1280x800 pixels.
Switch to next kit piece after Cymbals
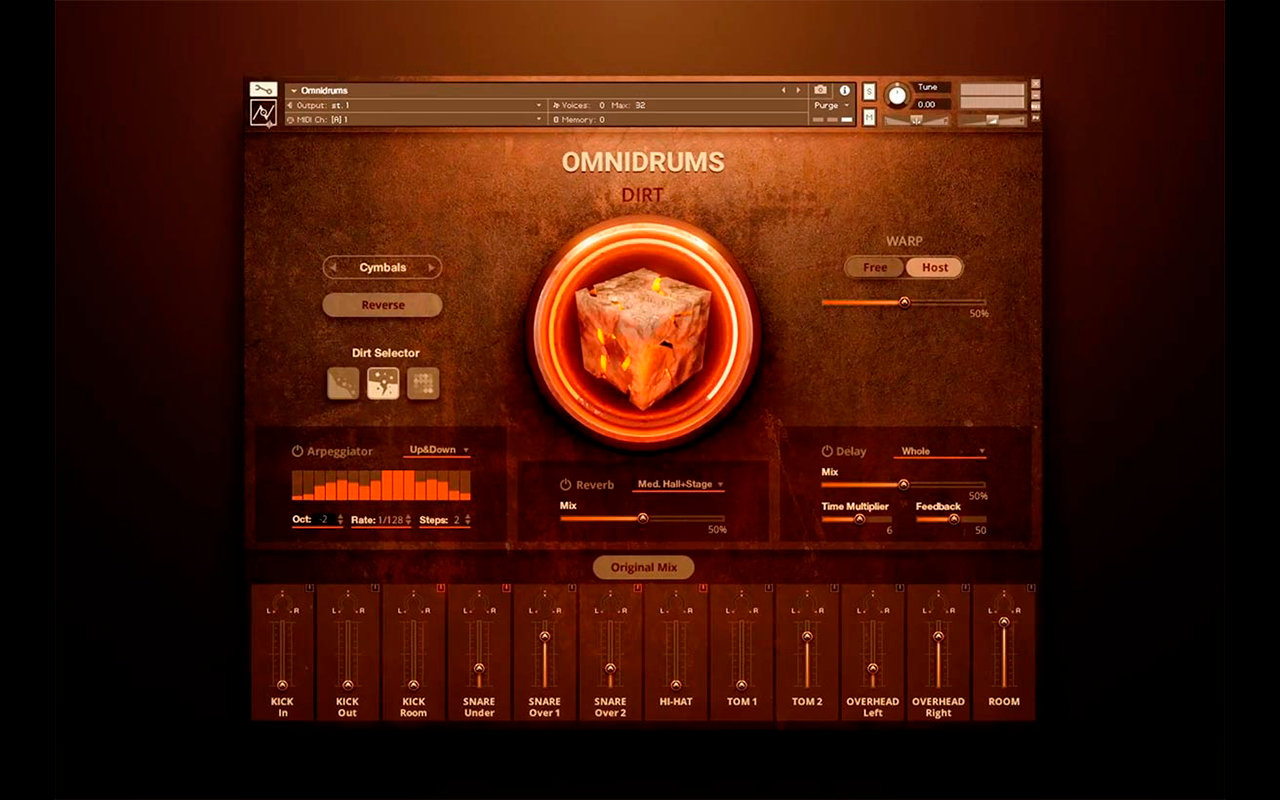click(x=432, y=268)
